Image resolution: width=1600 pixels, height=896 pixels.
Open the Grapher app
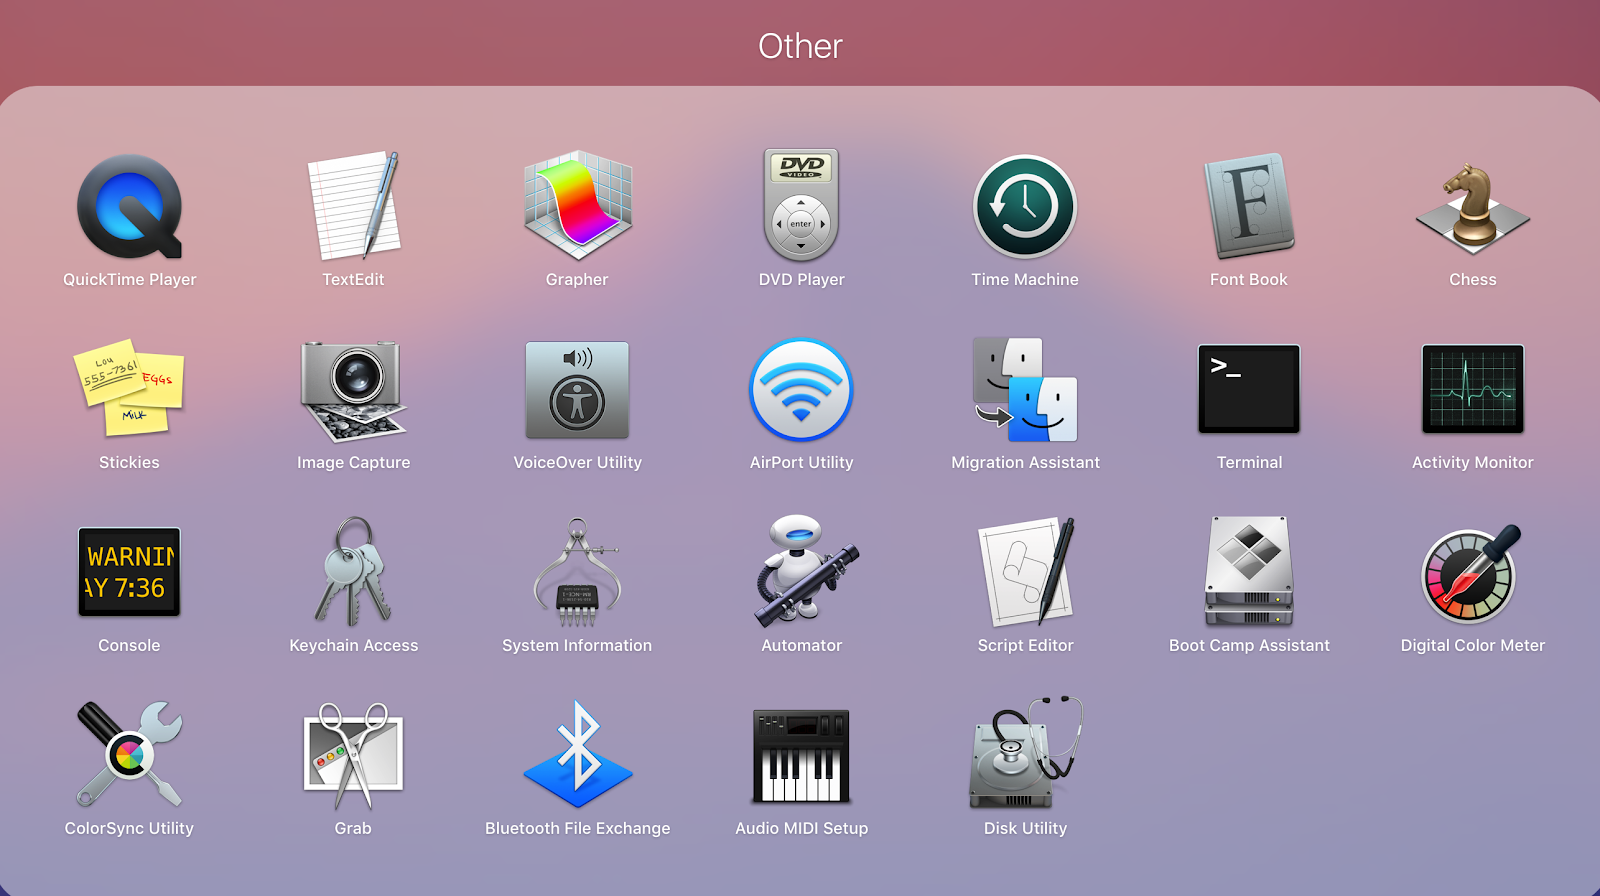tap(577, 205)
